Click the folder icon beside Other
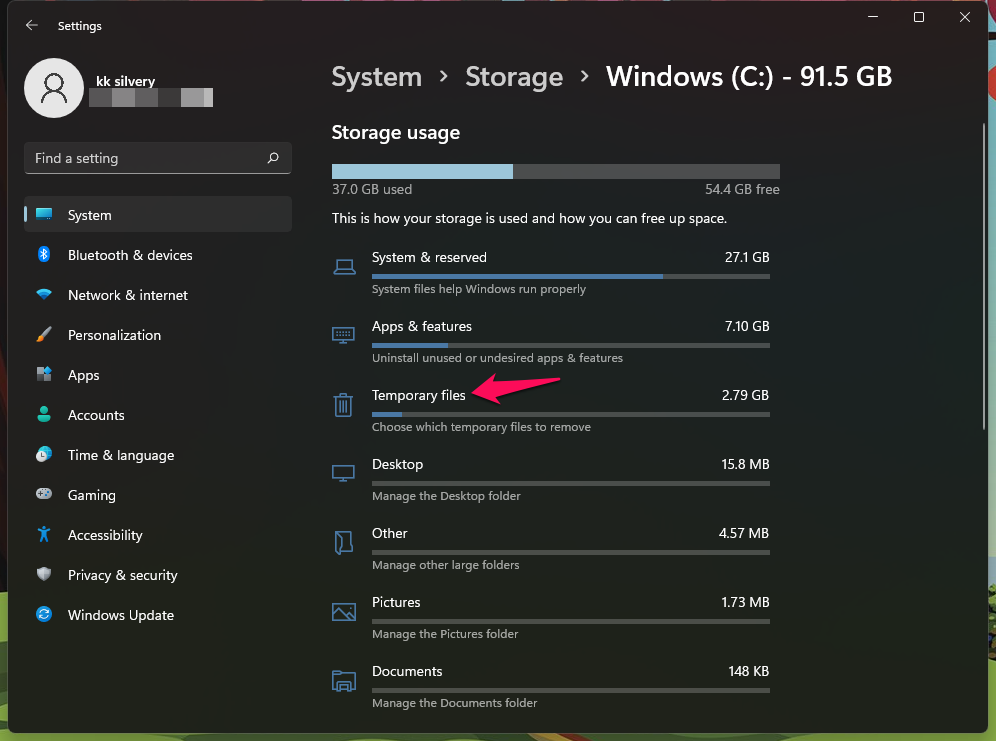Screen dimensions: 996x741 click(344, 542)
